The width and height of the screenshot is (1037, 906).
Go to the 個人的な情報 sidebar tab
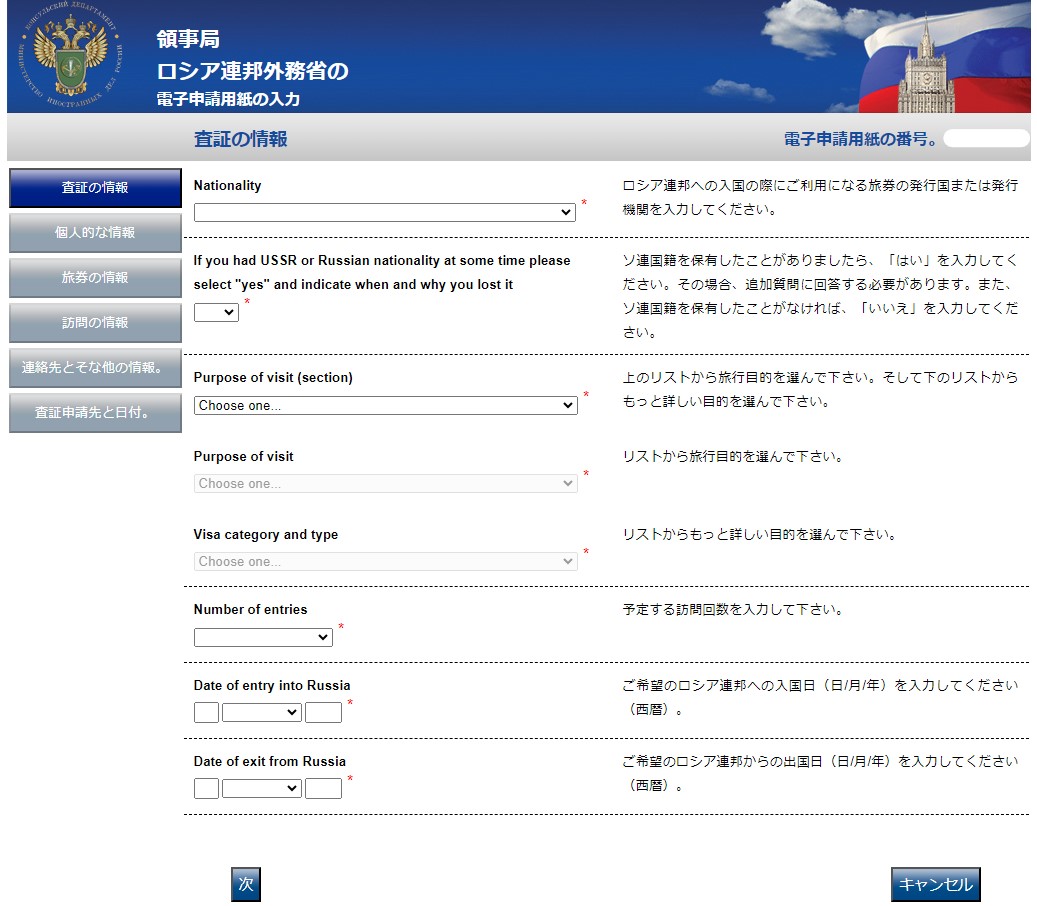pos(95,233)
